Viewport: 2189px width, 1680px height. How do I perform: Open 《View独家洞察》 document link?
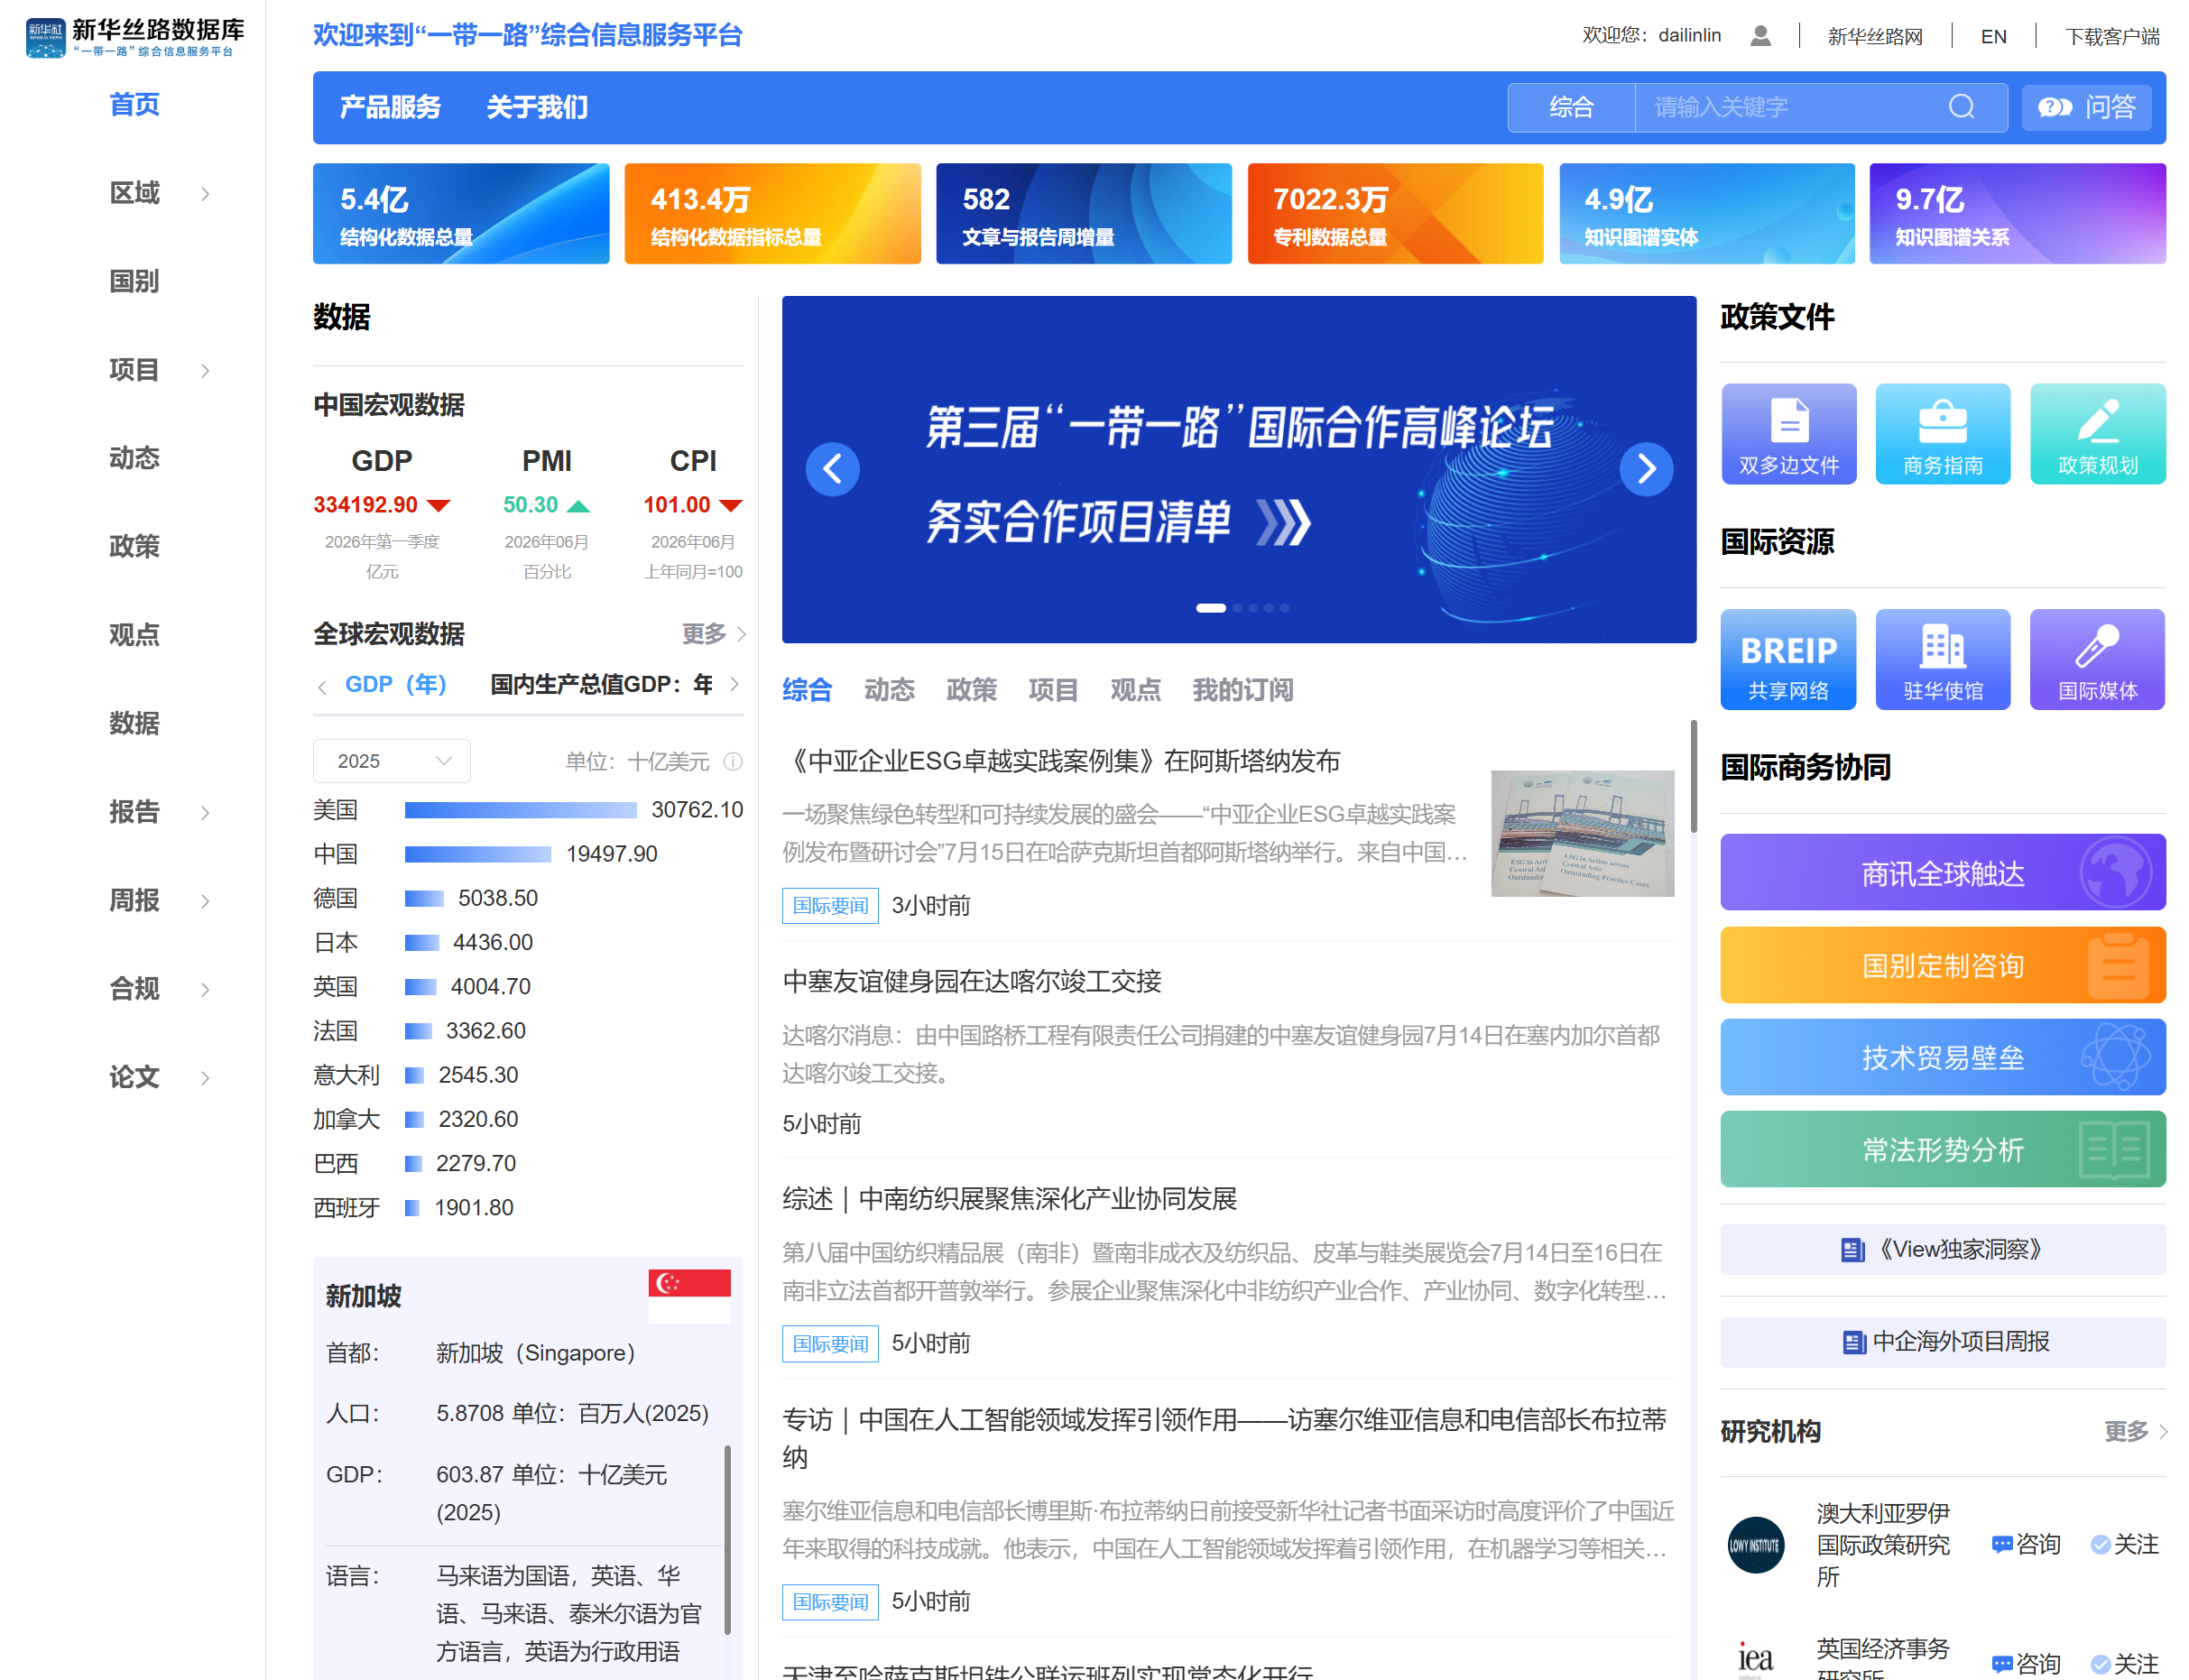[1942, 1250]
